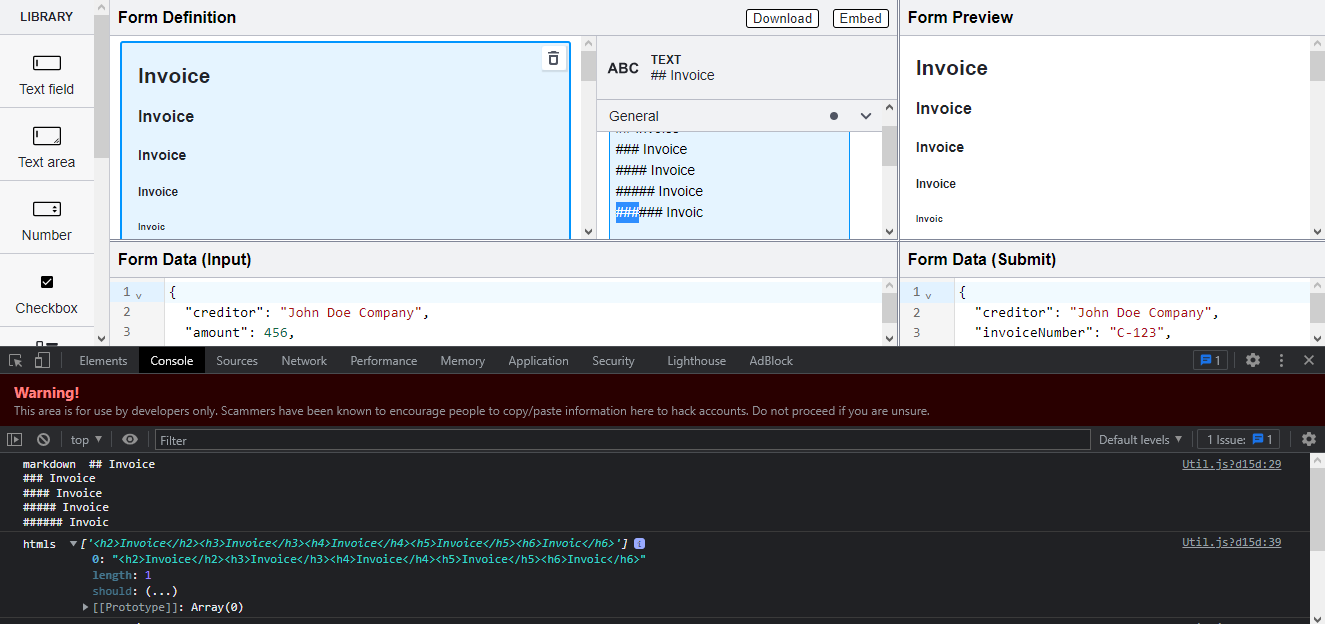Clear the console using the clear icon
Screen dimensions: 1325x624
[x=42, y=439]
